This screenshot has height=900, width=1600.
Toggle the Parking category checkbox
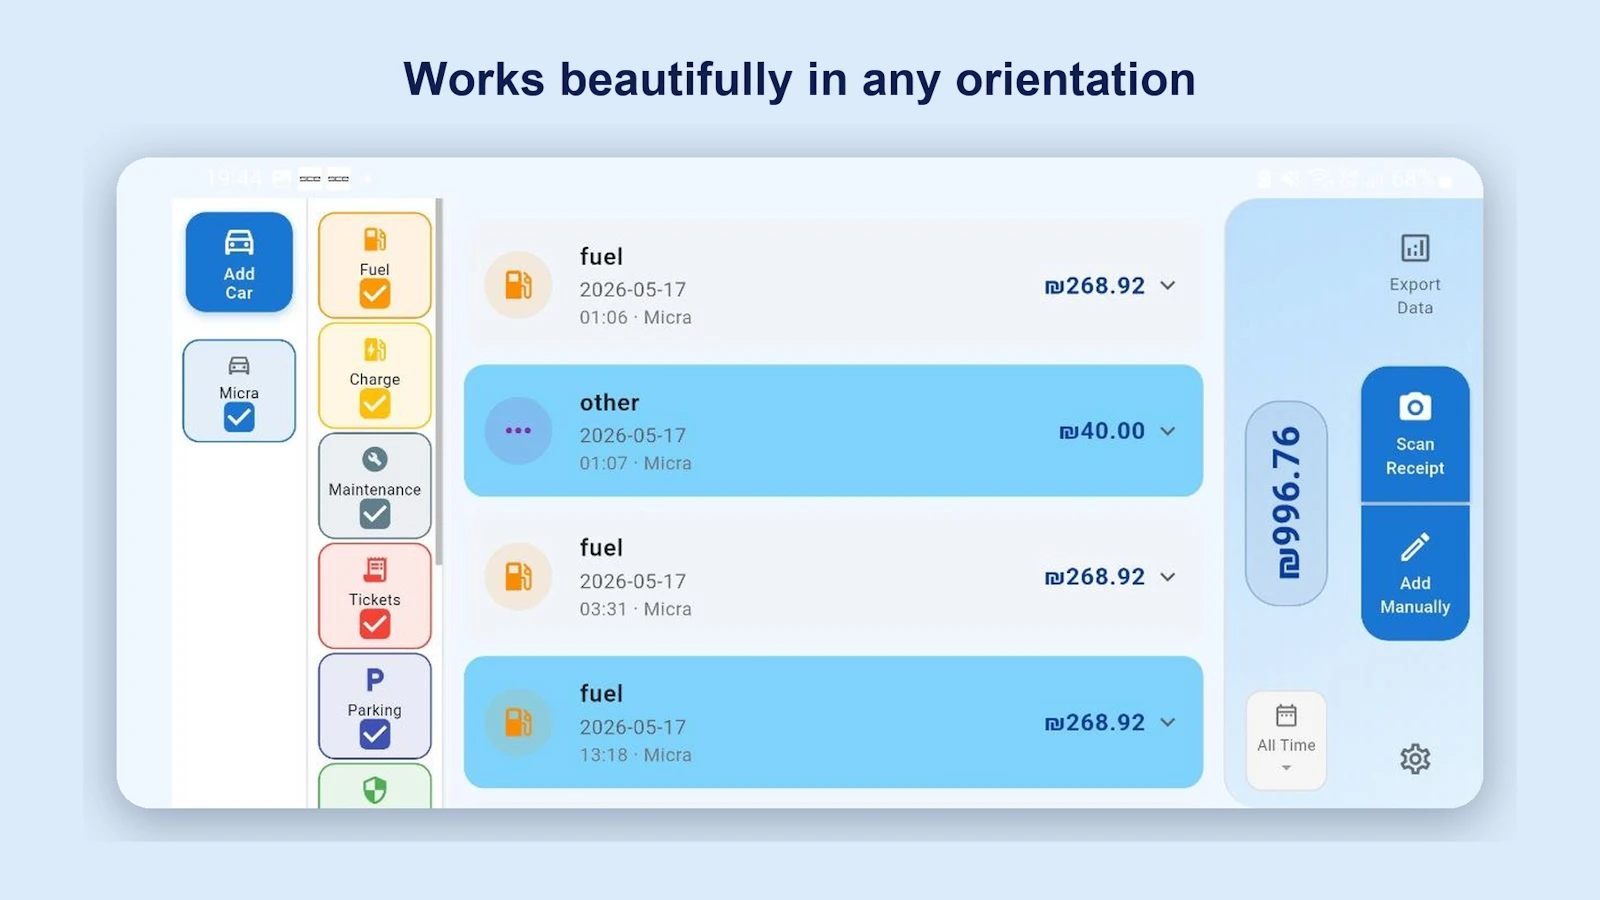[375, 735]
